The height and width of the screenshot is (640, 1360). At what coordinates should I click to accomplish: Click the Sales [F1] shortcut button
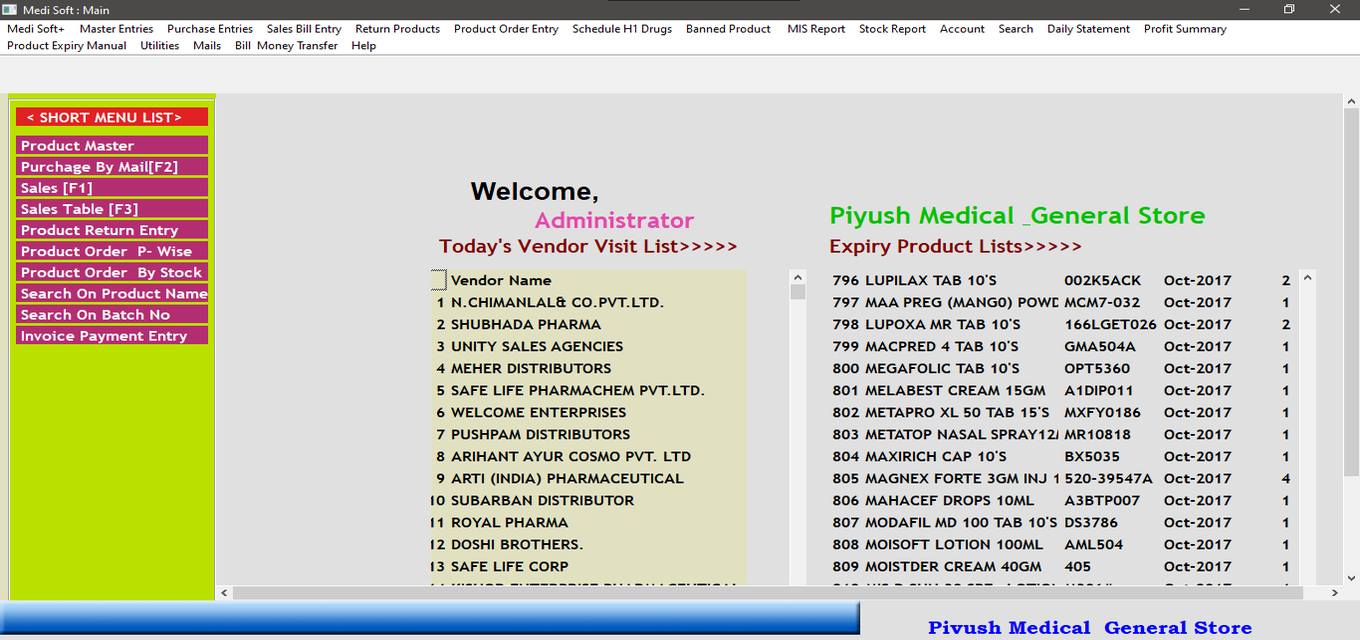[112, 188]
